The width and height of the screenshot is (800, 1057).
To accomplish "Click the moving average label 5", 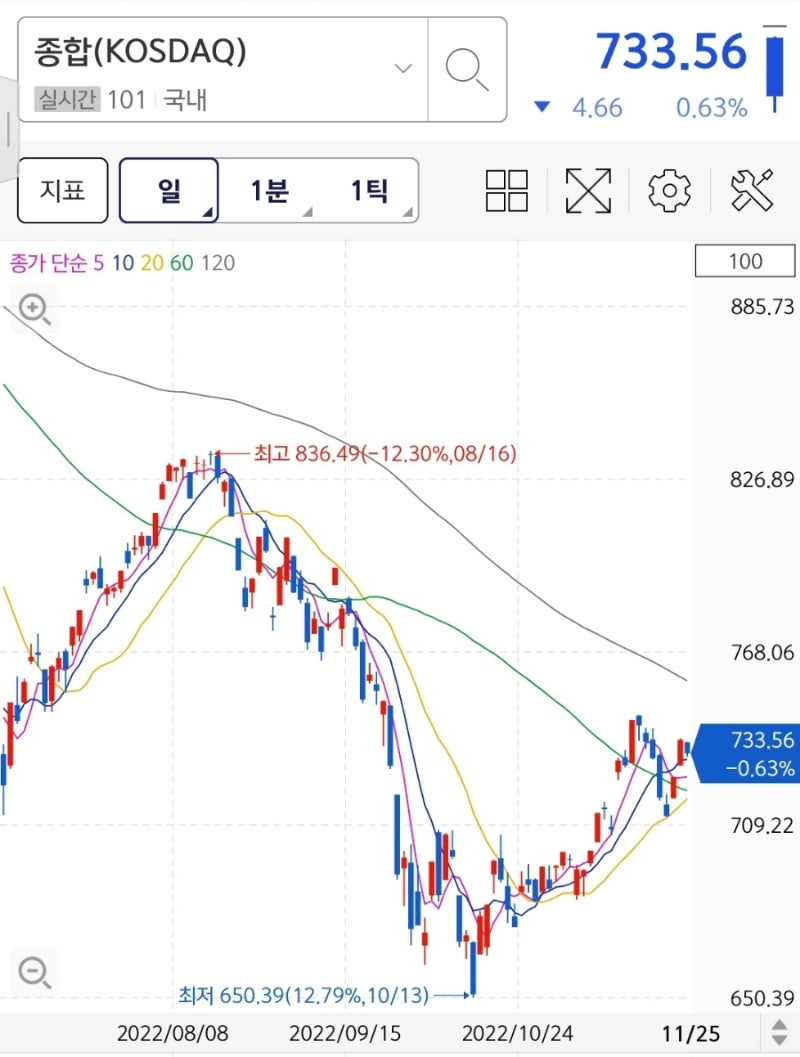I will point(98,263).
